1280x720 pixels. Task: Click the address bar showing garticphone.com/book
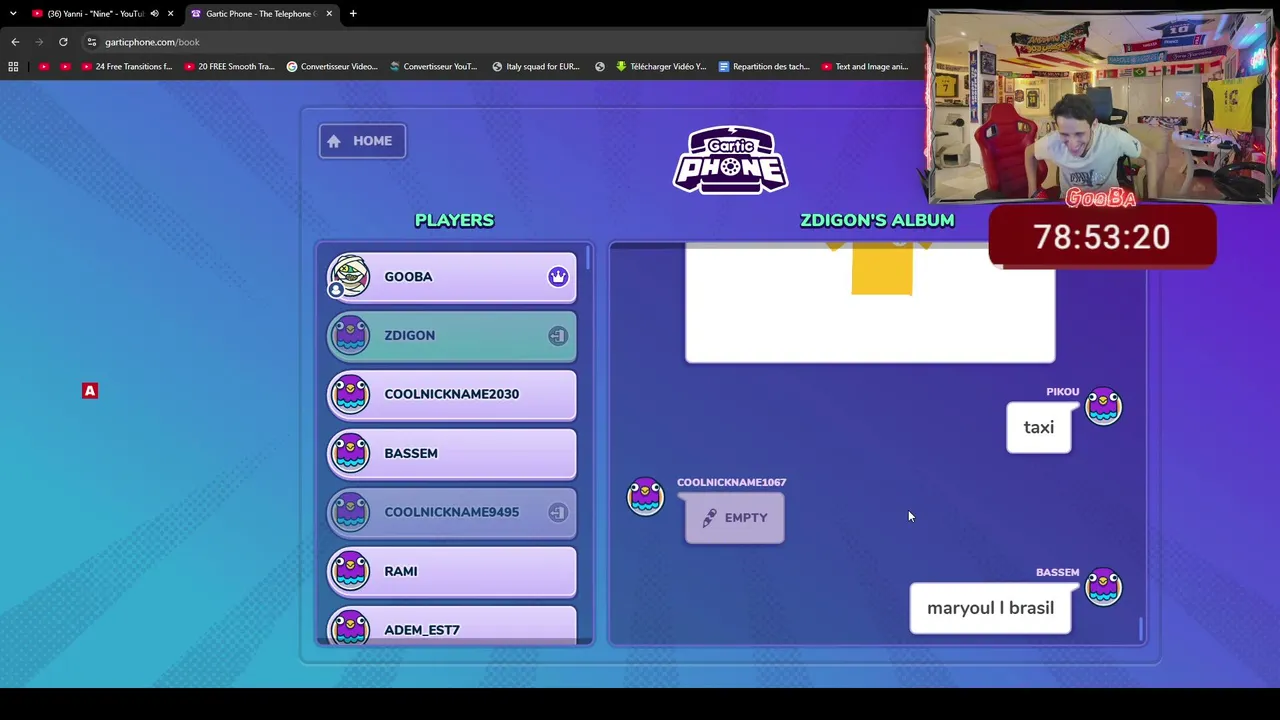500,42
